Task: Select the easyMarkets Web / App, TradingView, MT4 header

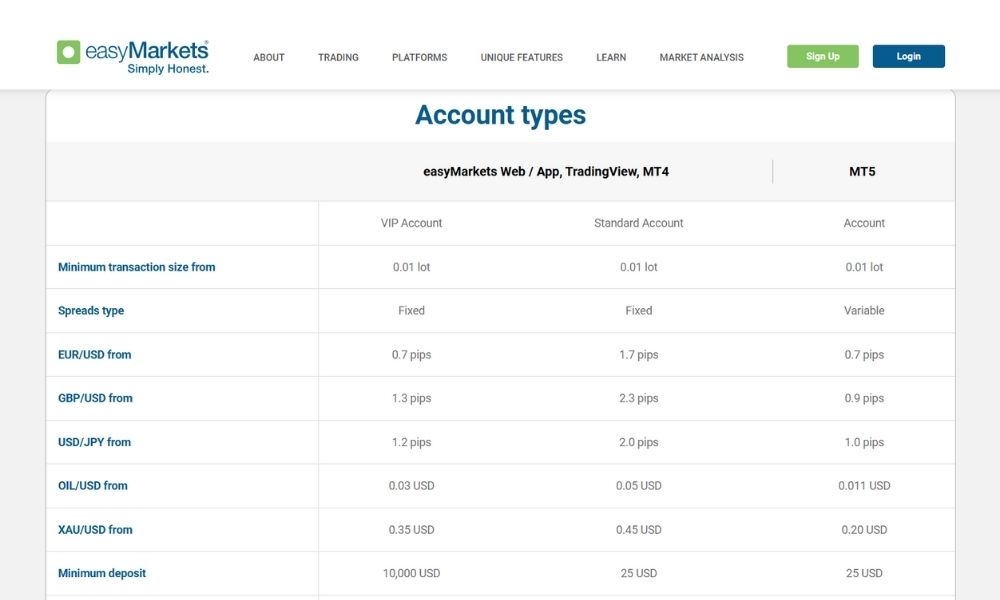Action: [546, 172]
